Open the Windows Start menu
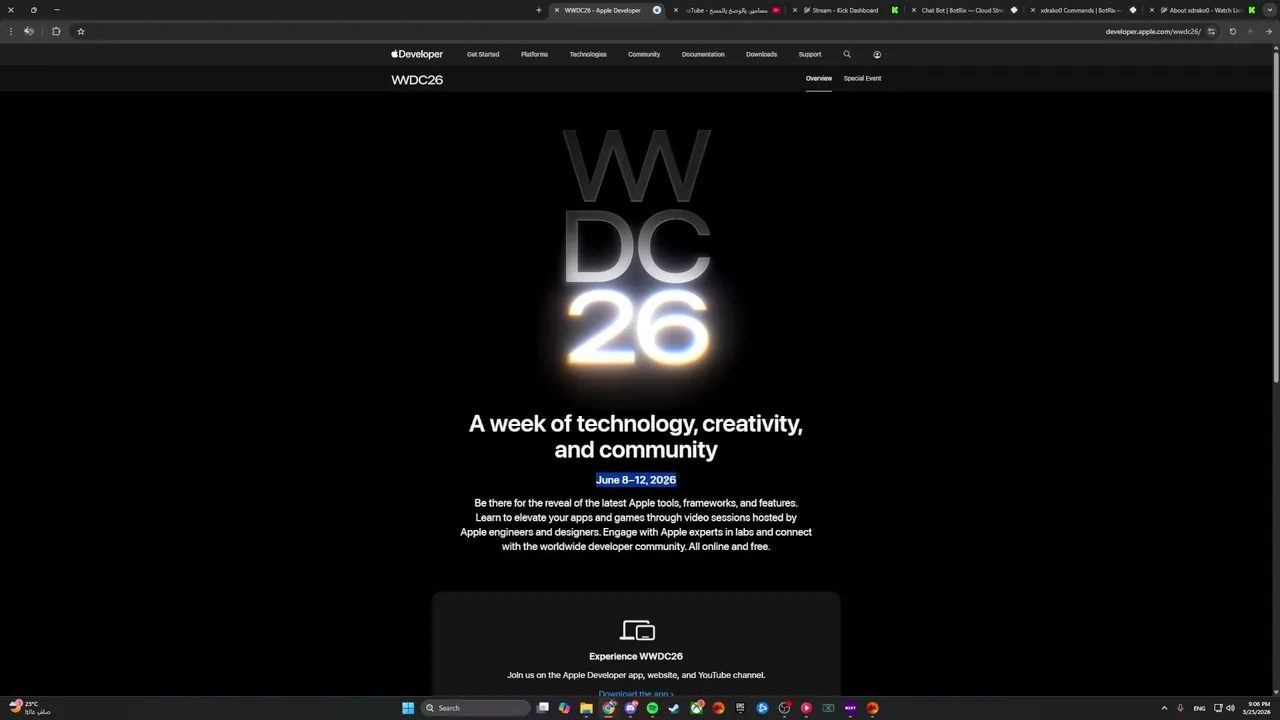1280x720 pixels. 408,708
